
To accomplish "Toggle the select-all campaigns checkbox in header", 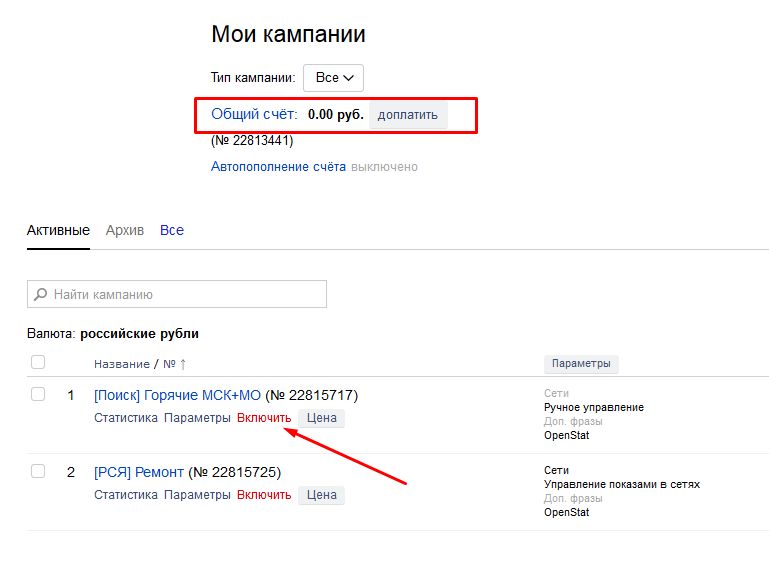I will [x=38, y=362].
